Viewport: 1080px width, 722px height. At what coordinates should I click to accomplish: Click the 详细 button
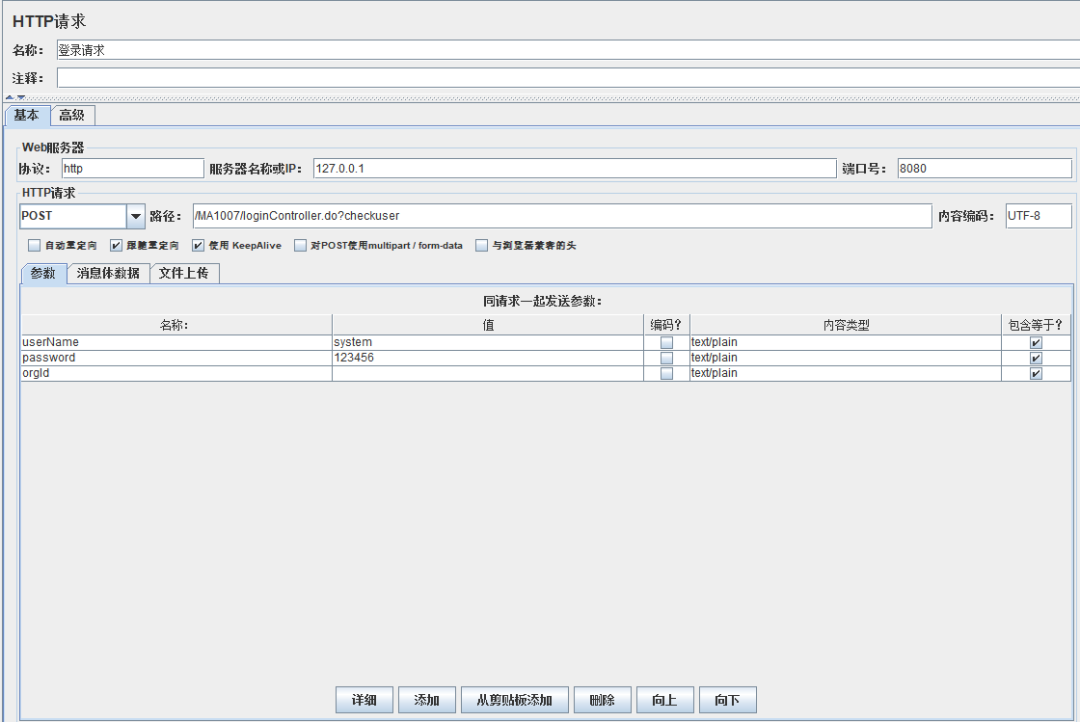point(364,699)
